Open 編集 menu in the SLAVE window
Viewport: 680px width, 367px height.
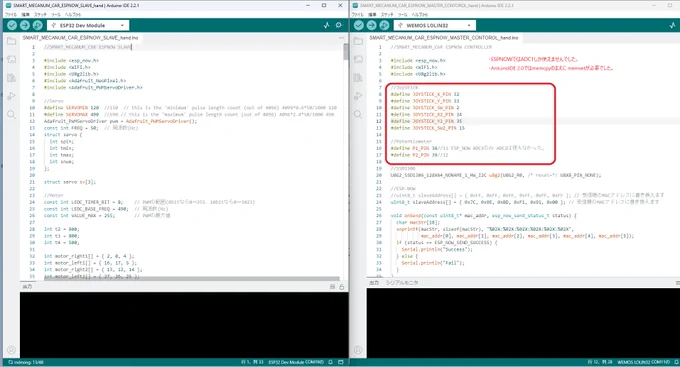point(26,14)
